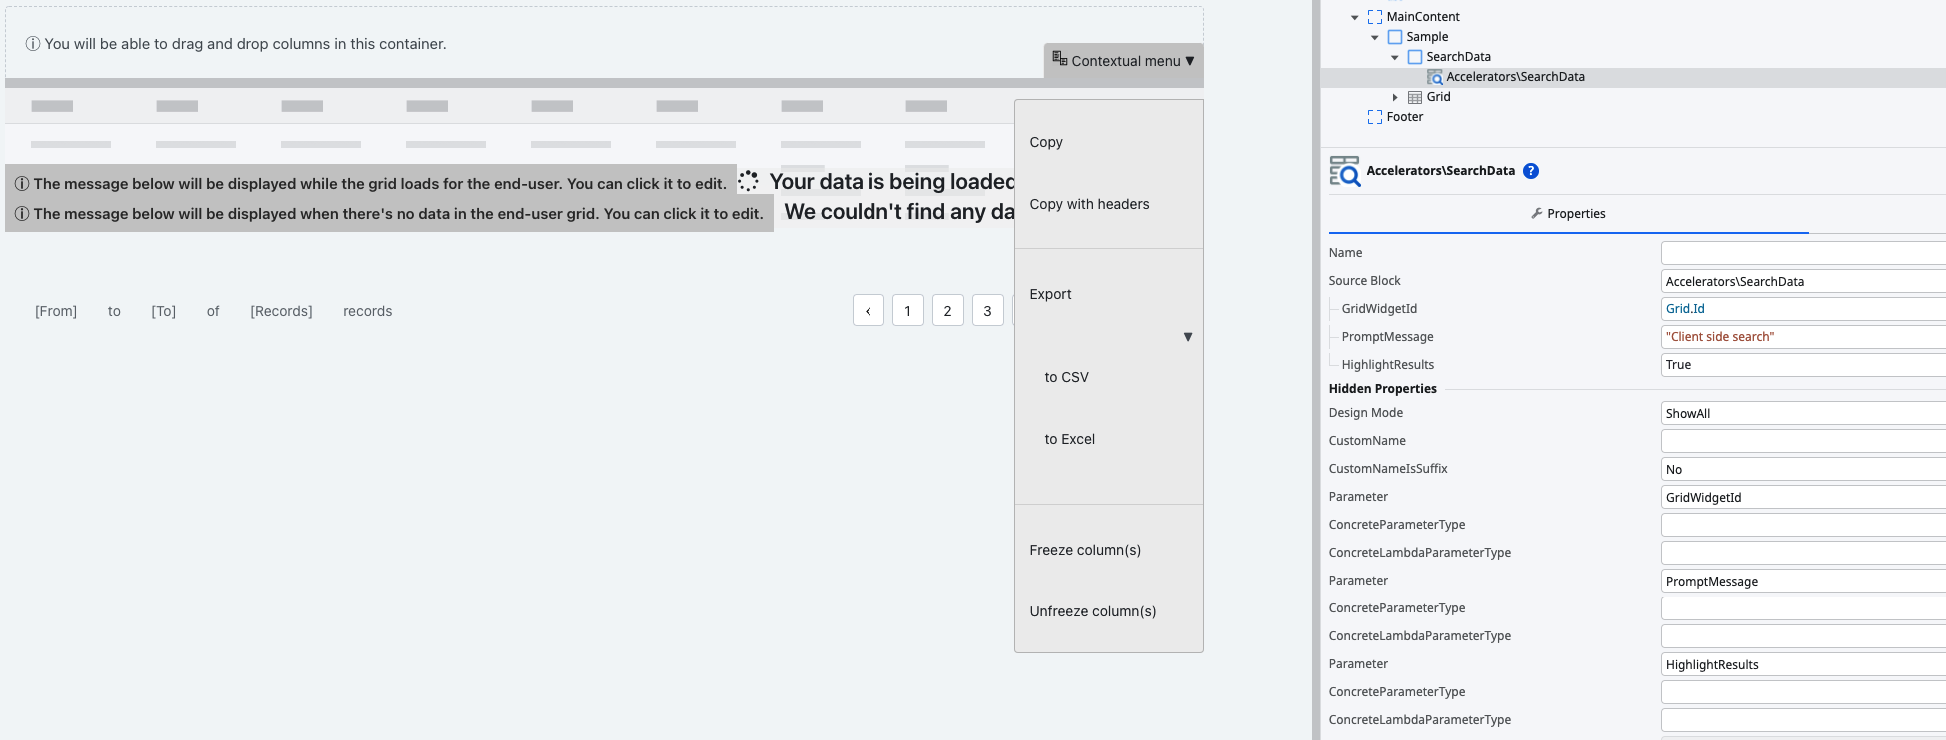Viewport: 1946px width, 740px height.
Task: Select Freeze column(s) from the menu
Action: click(1085, 550)
